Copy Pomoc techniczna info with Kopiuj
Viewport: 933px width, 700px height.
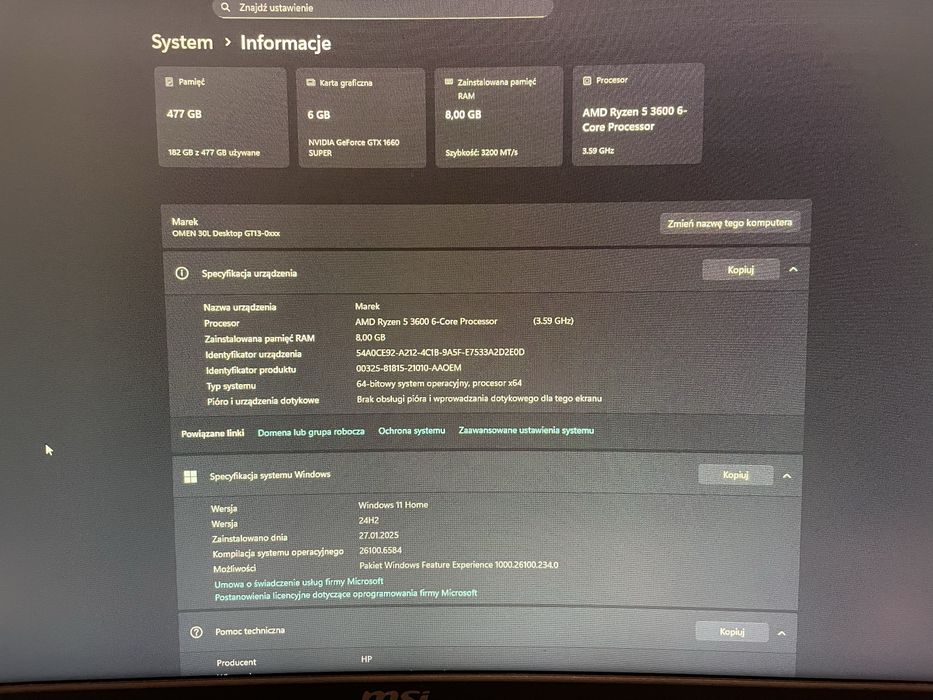[x=732, y=632]
